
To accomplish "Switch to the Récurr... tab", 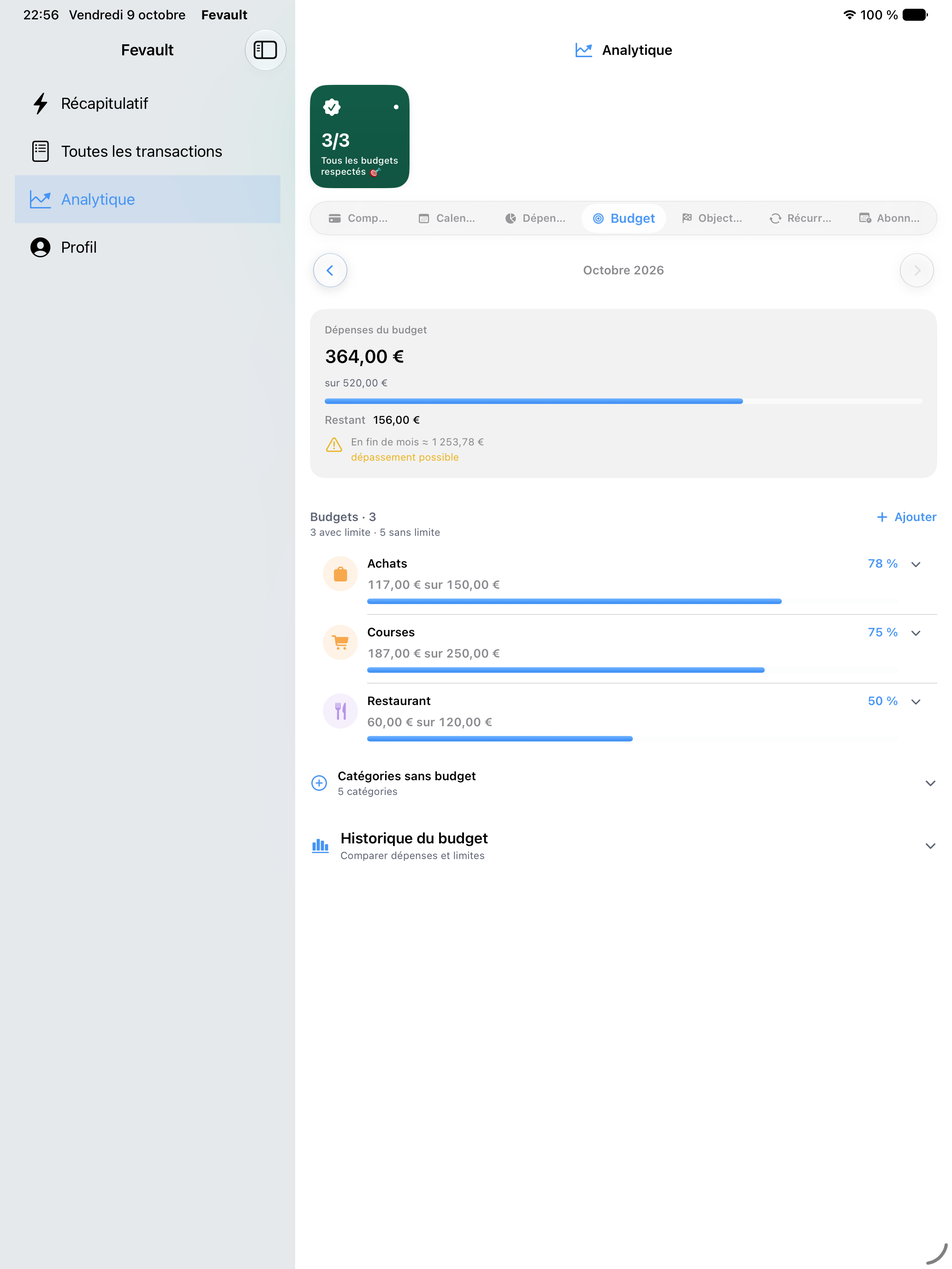I will click(x=800, y=218).
